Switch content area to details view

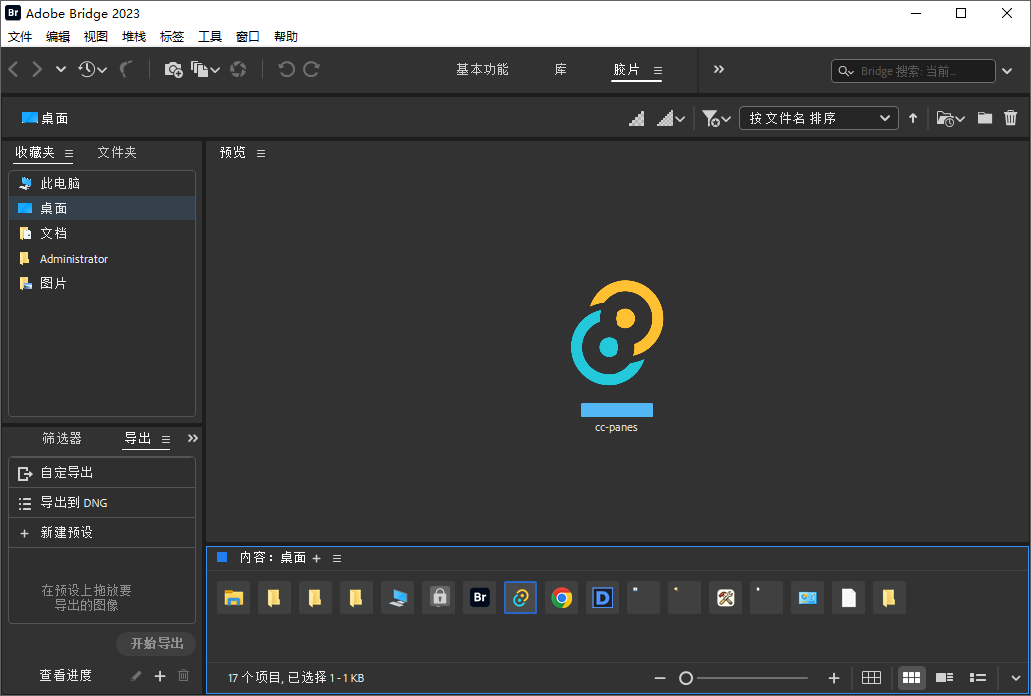(944, 678)
